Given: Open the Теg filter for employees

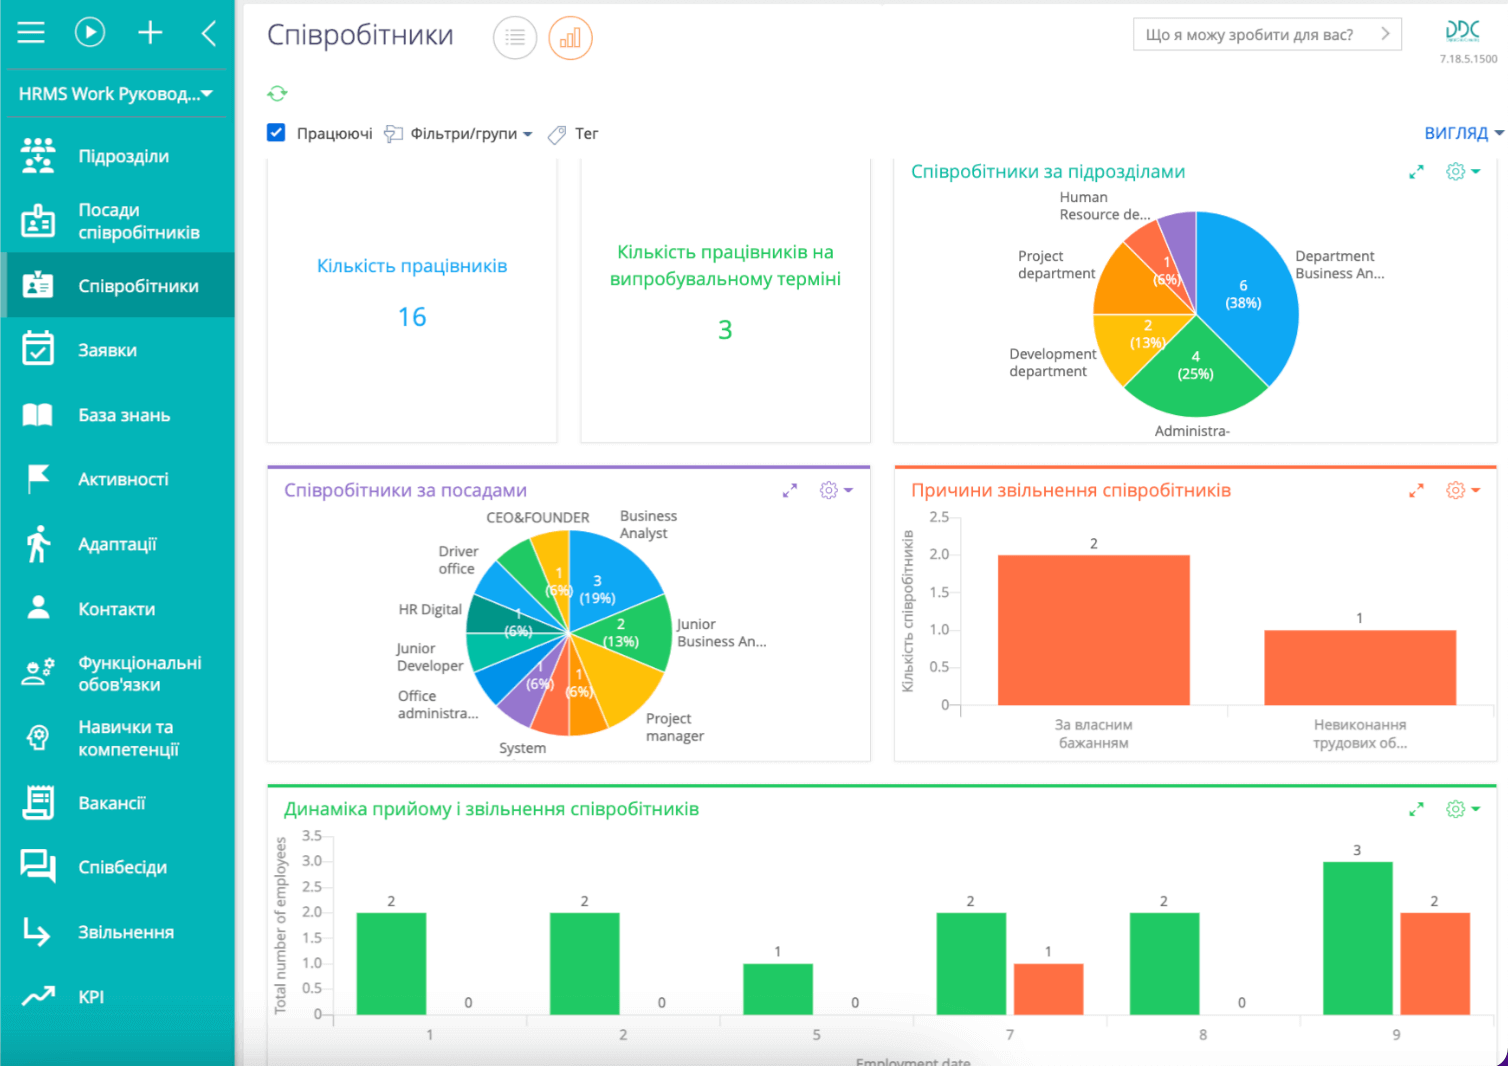Looking at the screenshot, I should pyautogui.click(x=571, y=133).
